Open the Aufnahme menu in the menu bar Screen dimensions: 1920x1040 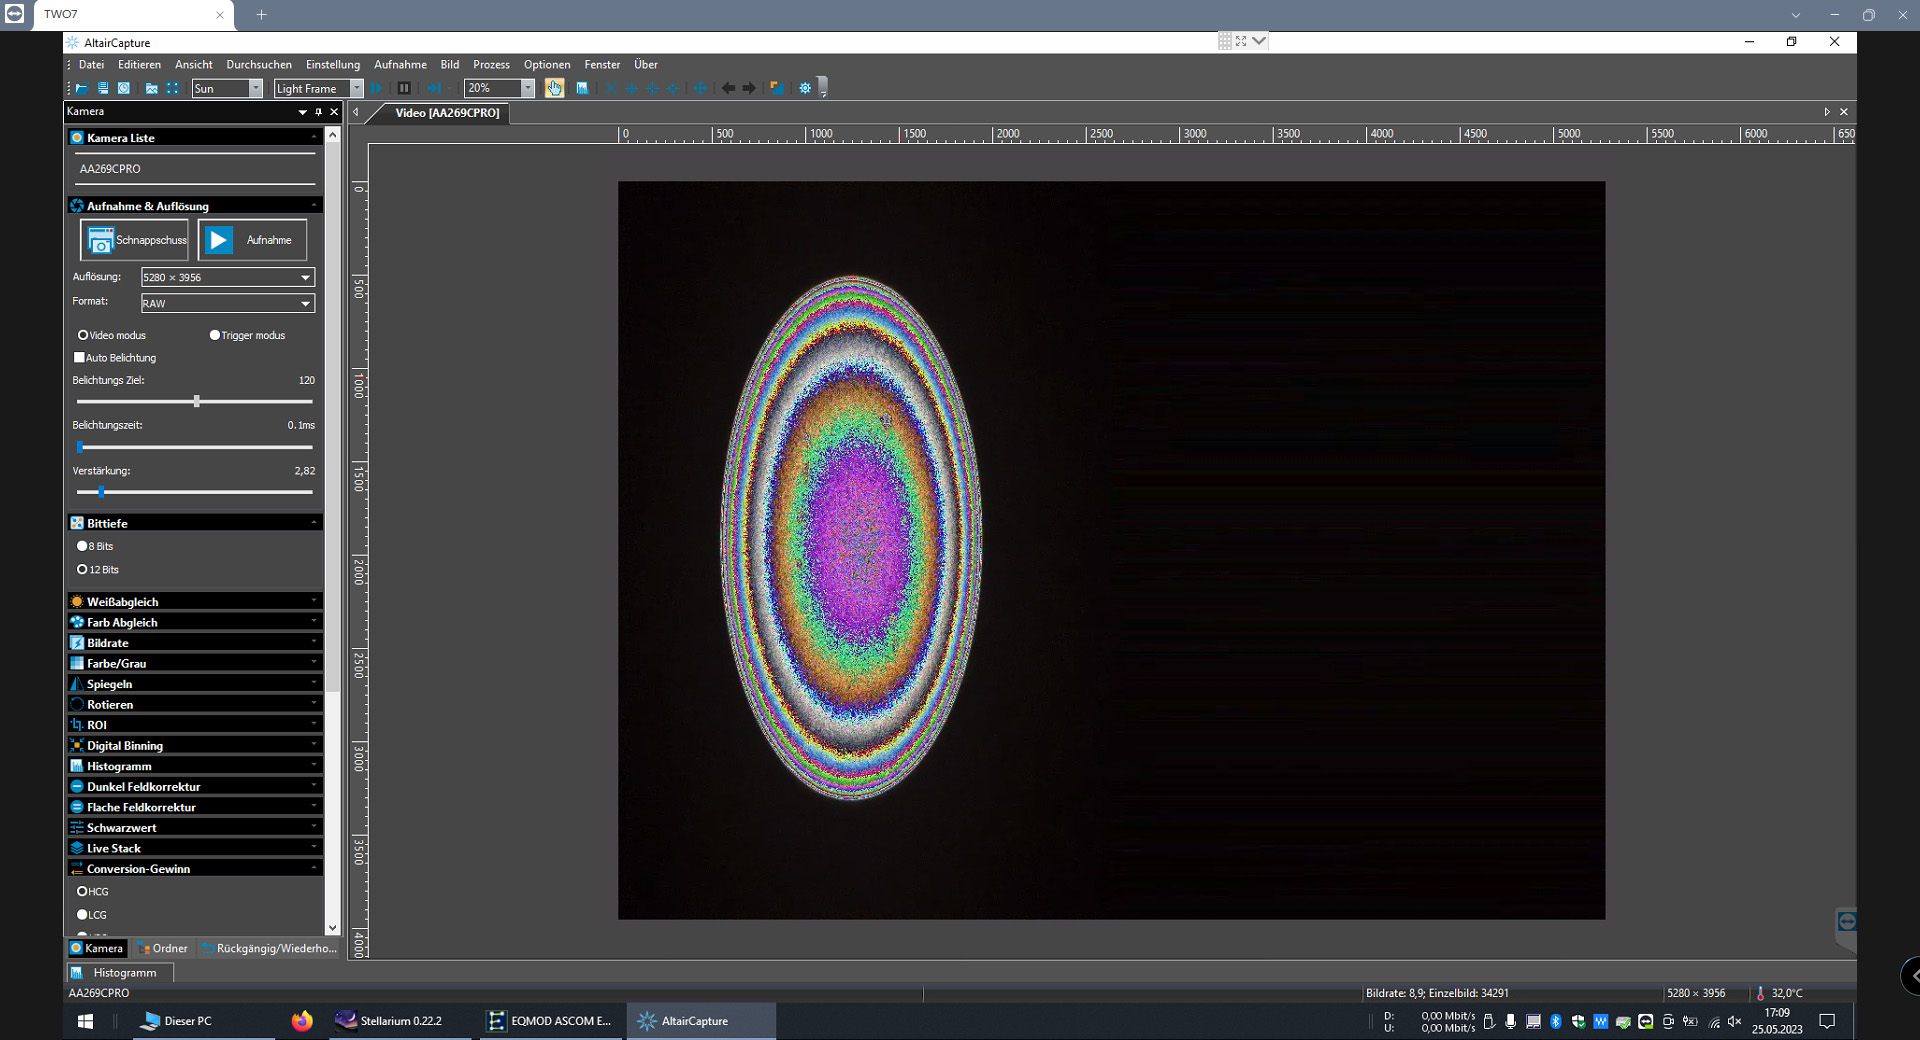click(x=400, y=64)
